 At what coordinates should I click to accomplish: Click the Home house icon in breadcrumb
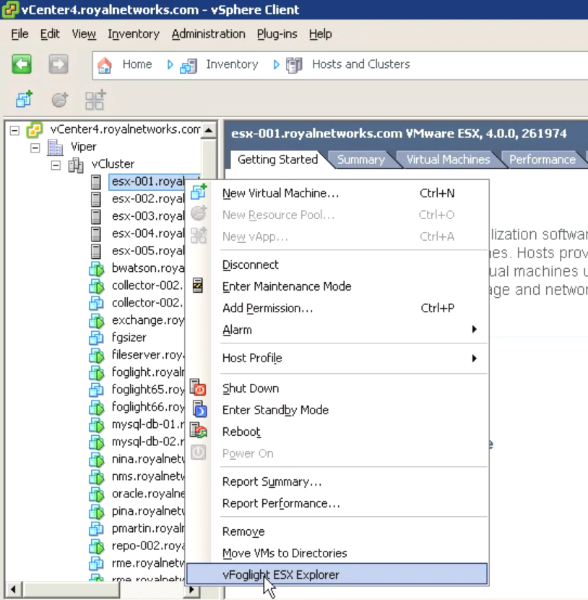(104, 65)
